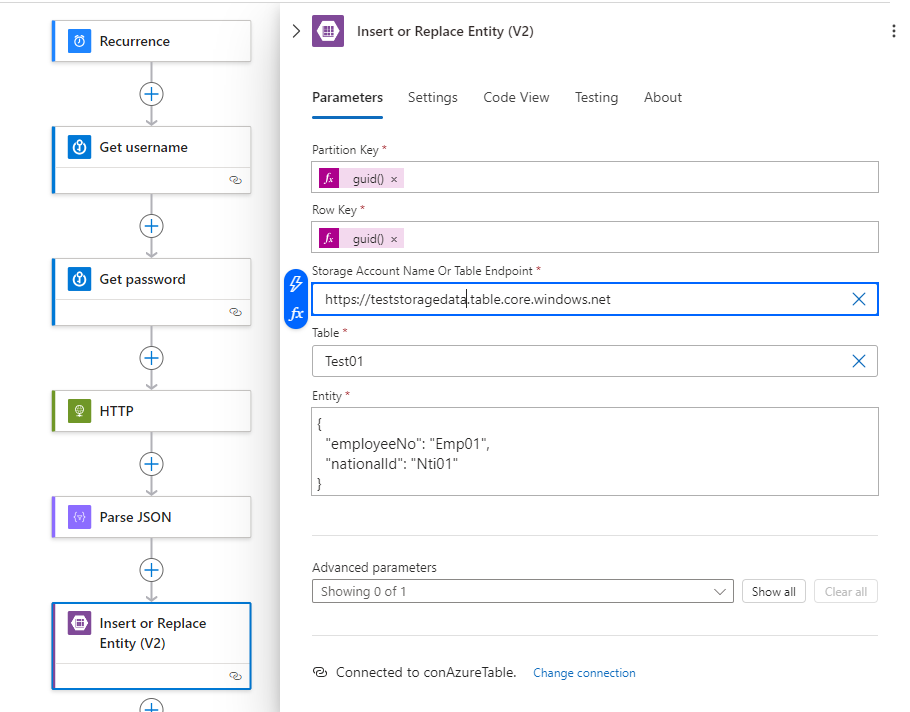This screenshot has height=712, width=910.
Task: Collapse the action details panel chevron
Action: click(x=296, y=31)
